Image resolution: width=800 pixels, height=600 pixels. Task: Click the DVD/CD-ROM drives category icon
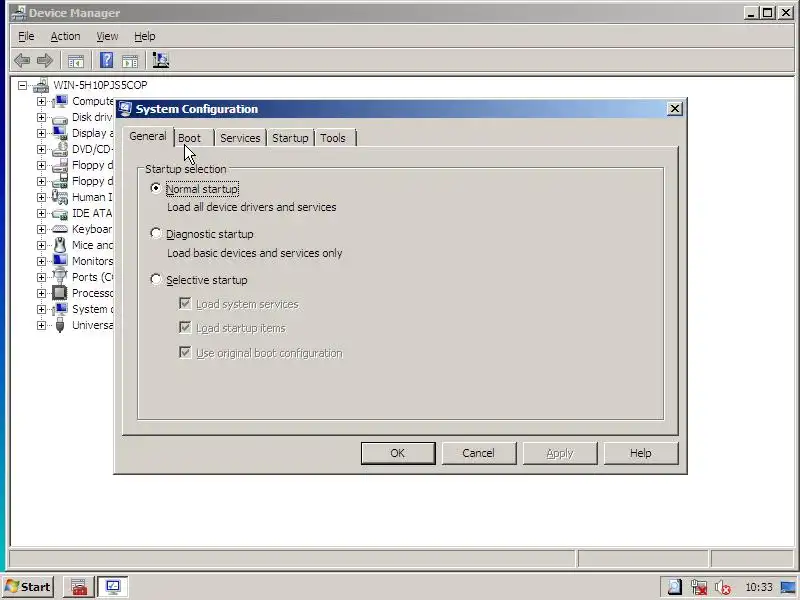pos(60,149)
